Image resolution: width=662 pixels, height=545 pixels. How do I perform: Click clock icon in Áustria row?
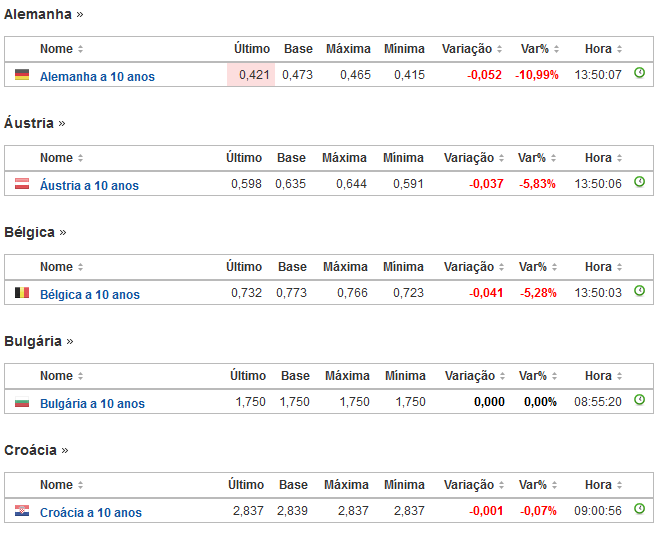pyautogui.click(x=640, y=183)
